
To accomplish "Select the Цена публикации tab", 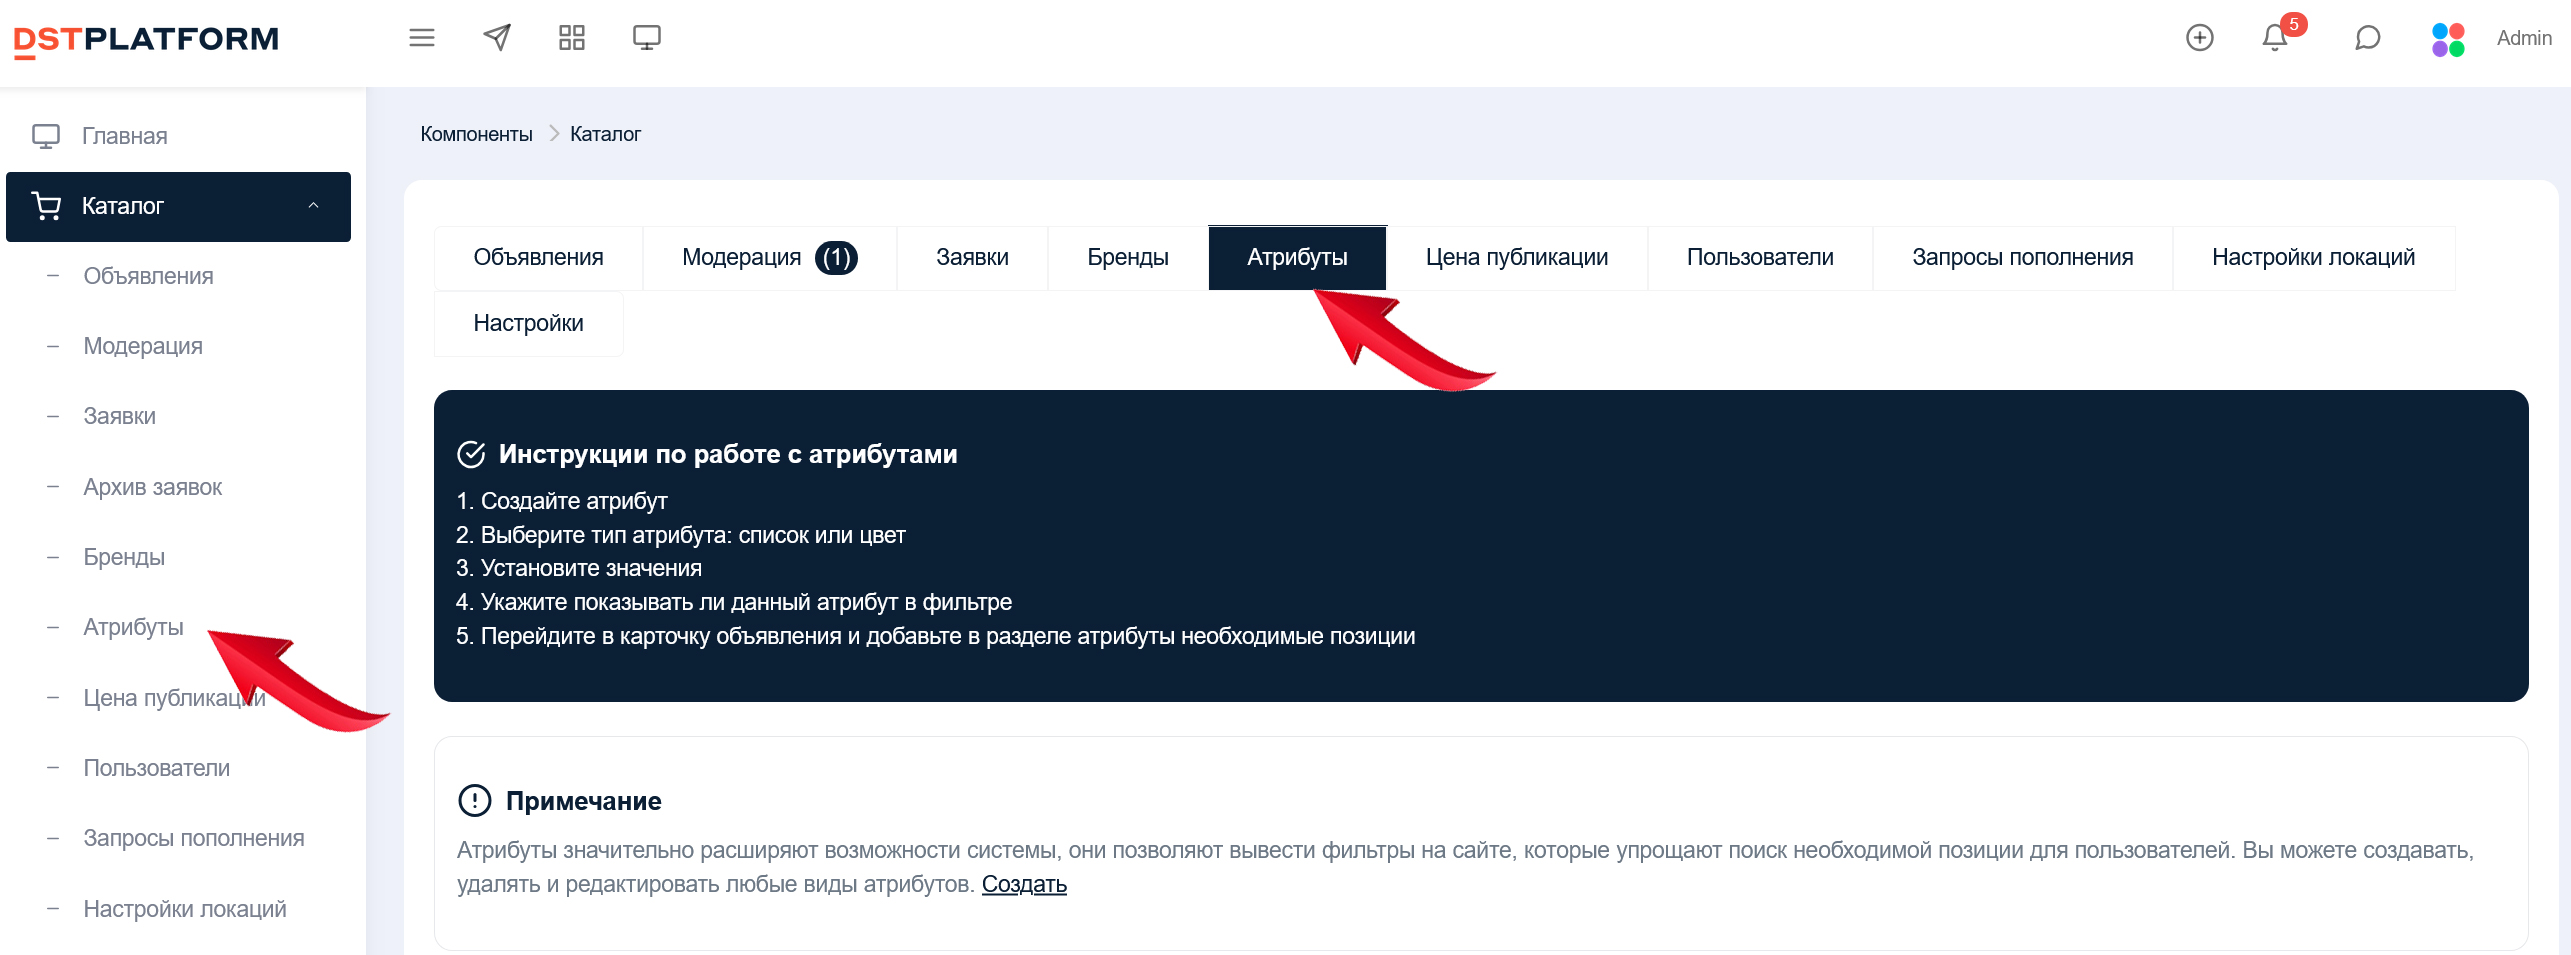I will (x=1516, y=258).
